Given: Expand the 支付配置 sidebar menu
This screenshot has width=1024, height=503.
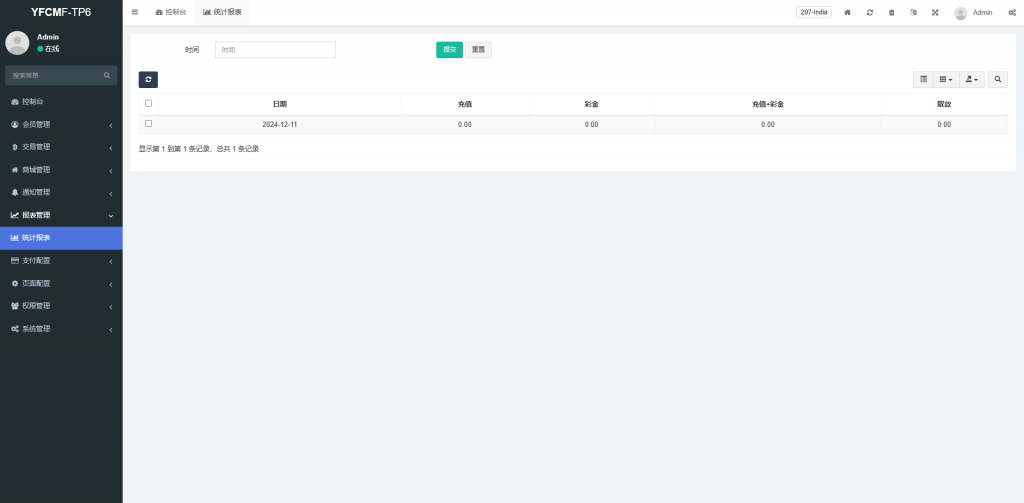Looking at the screenshot, I should pos(61,261).
